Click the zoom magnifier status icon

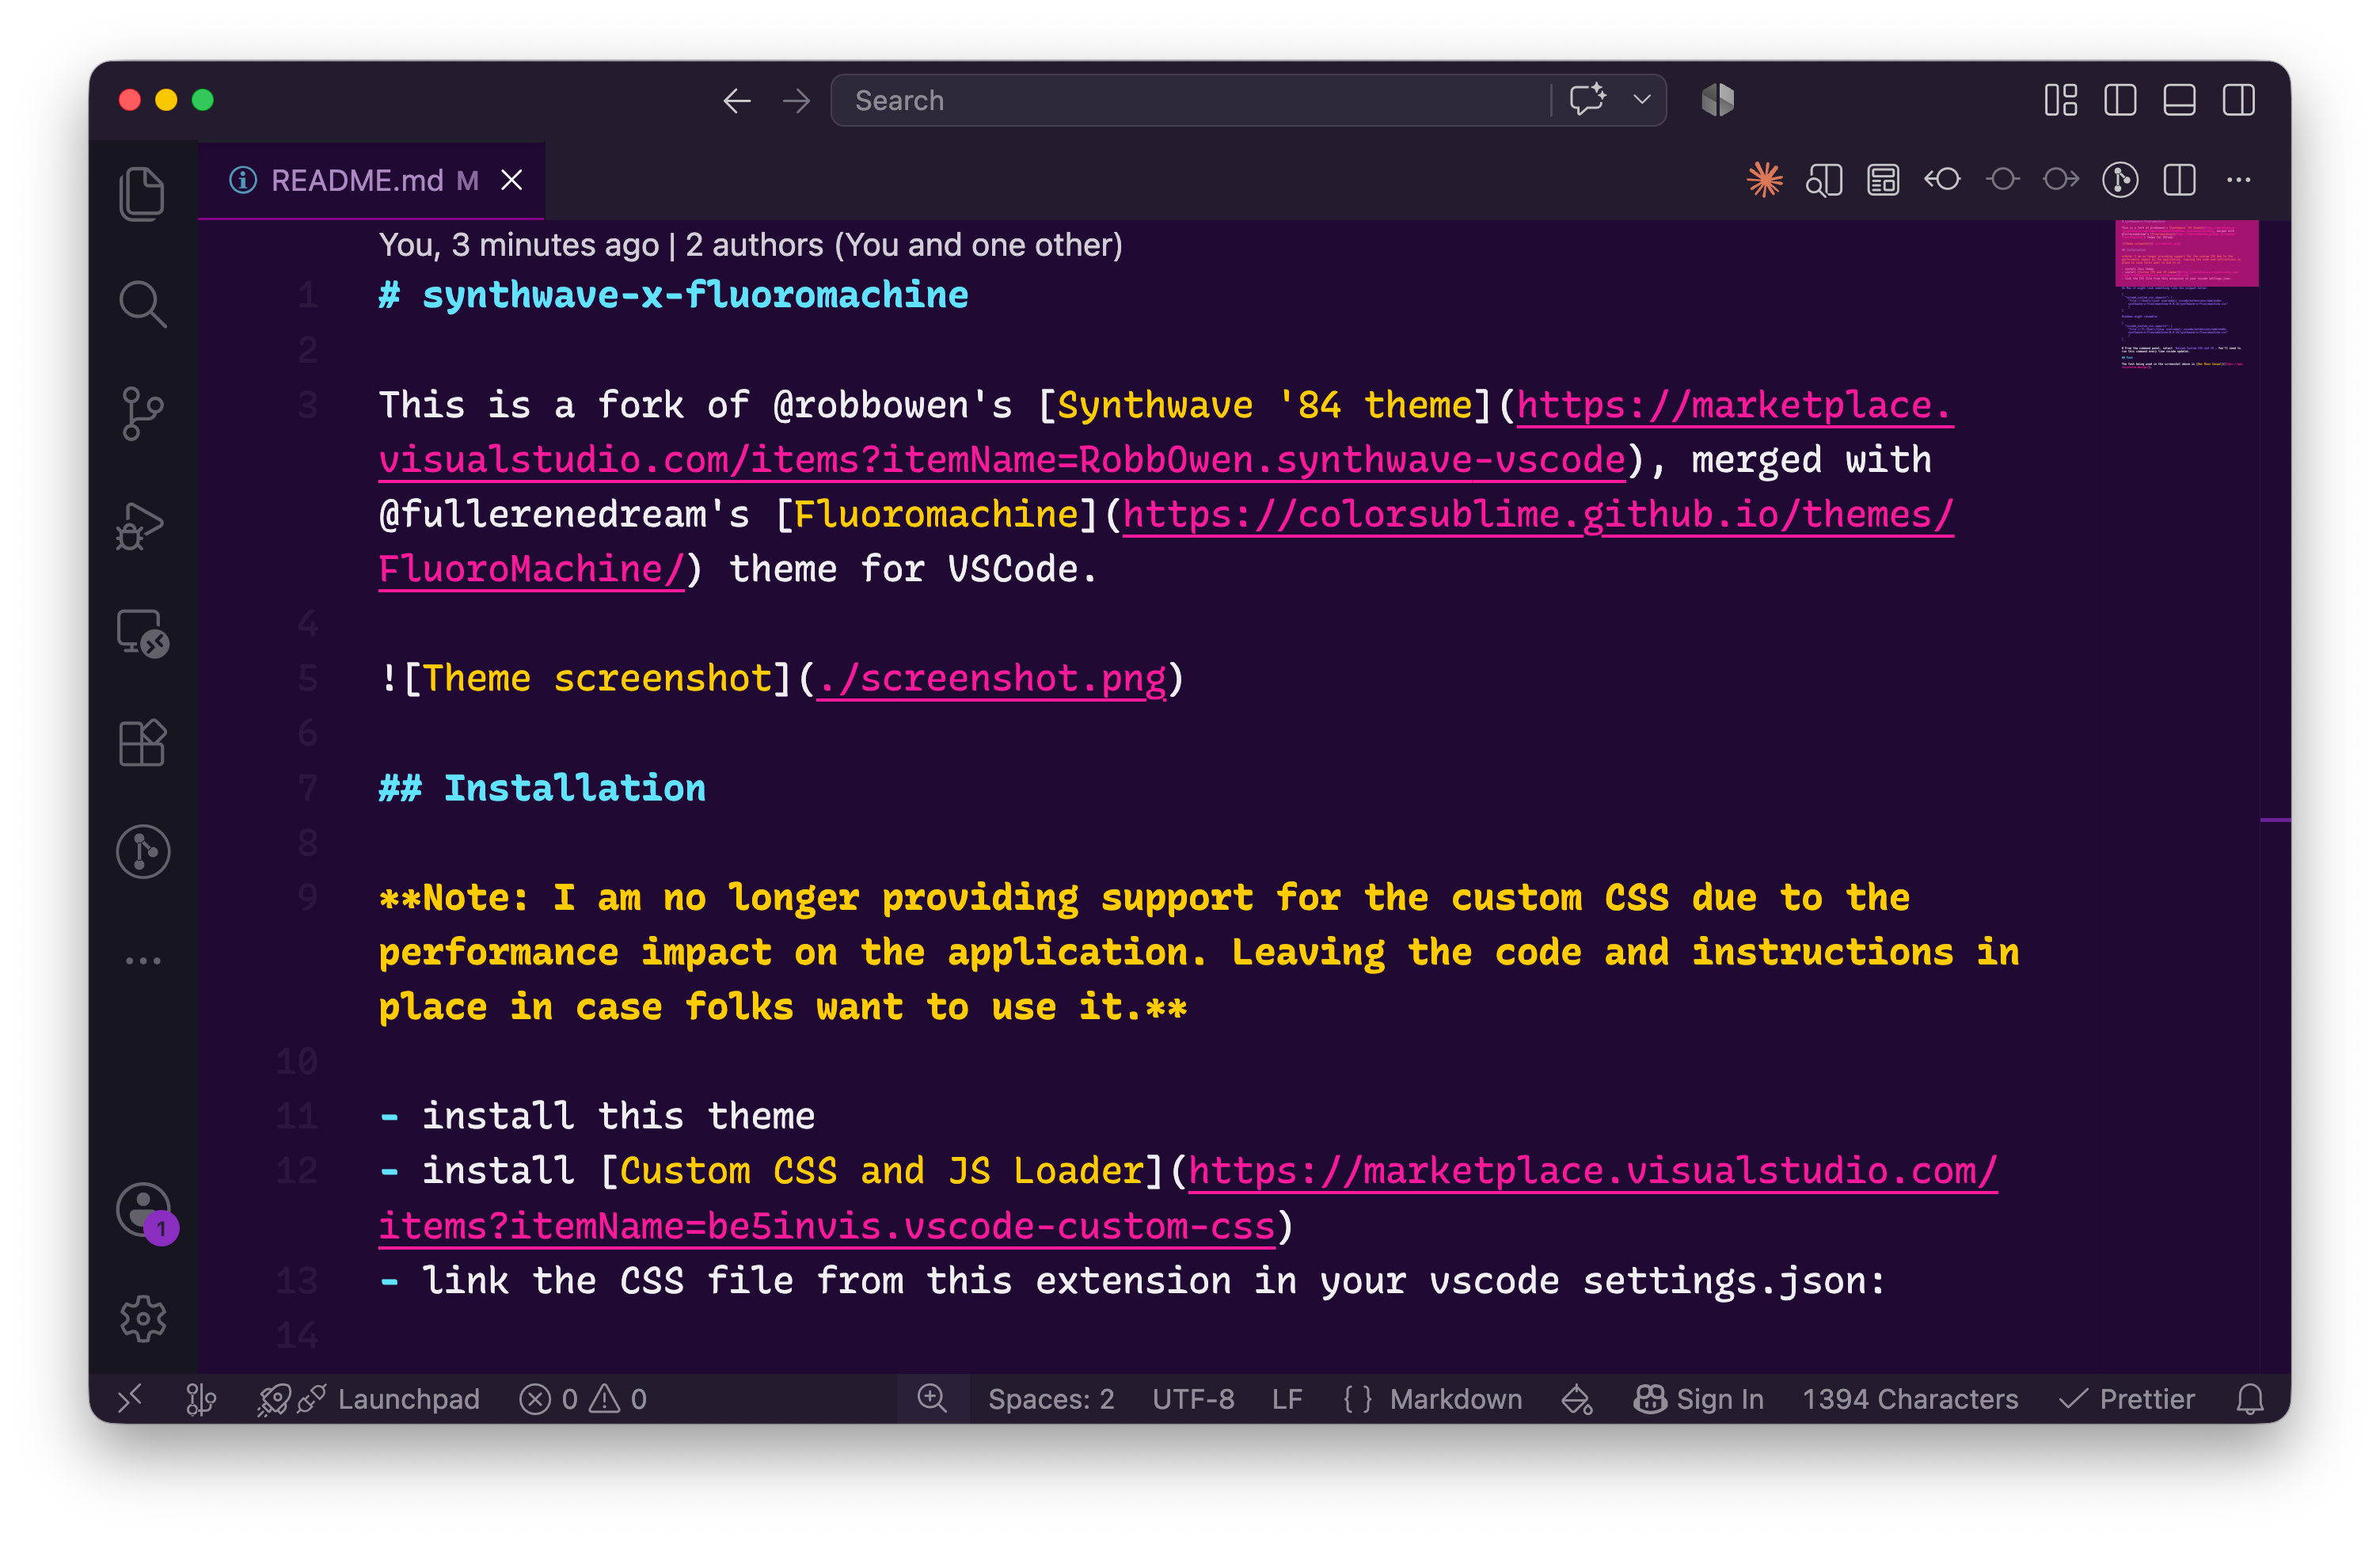pos(932,1398)
